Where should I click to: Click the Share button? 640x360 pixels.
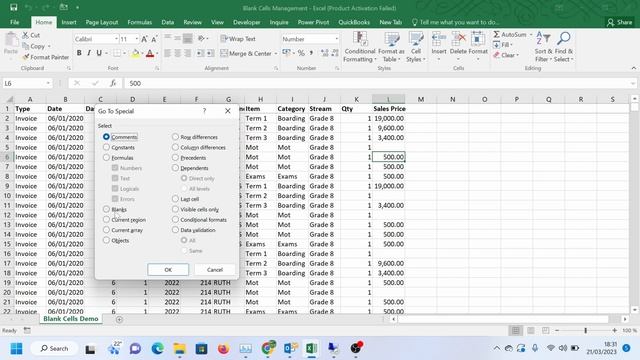[620, 22]
